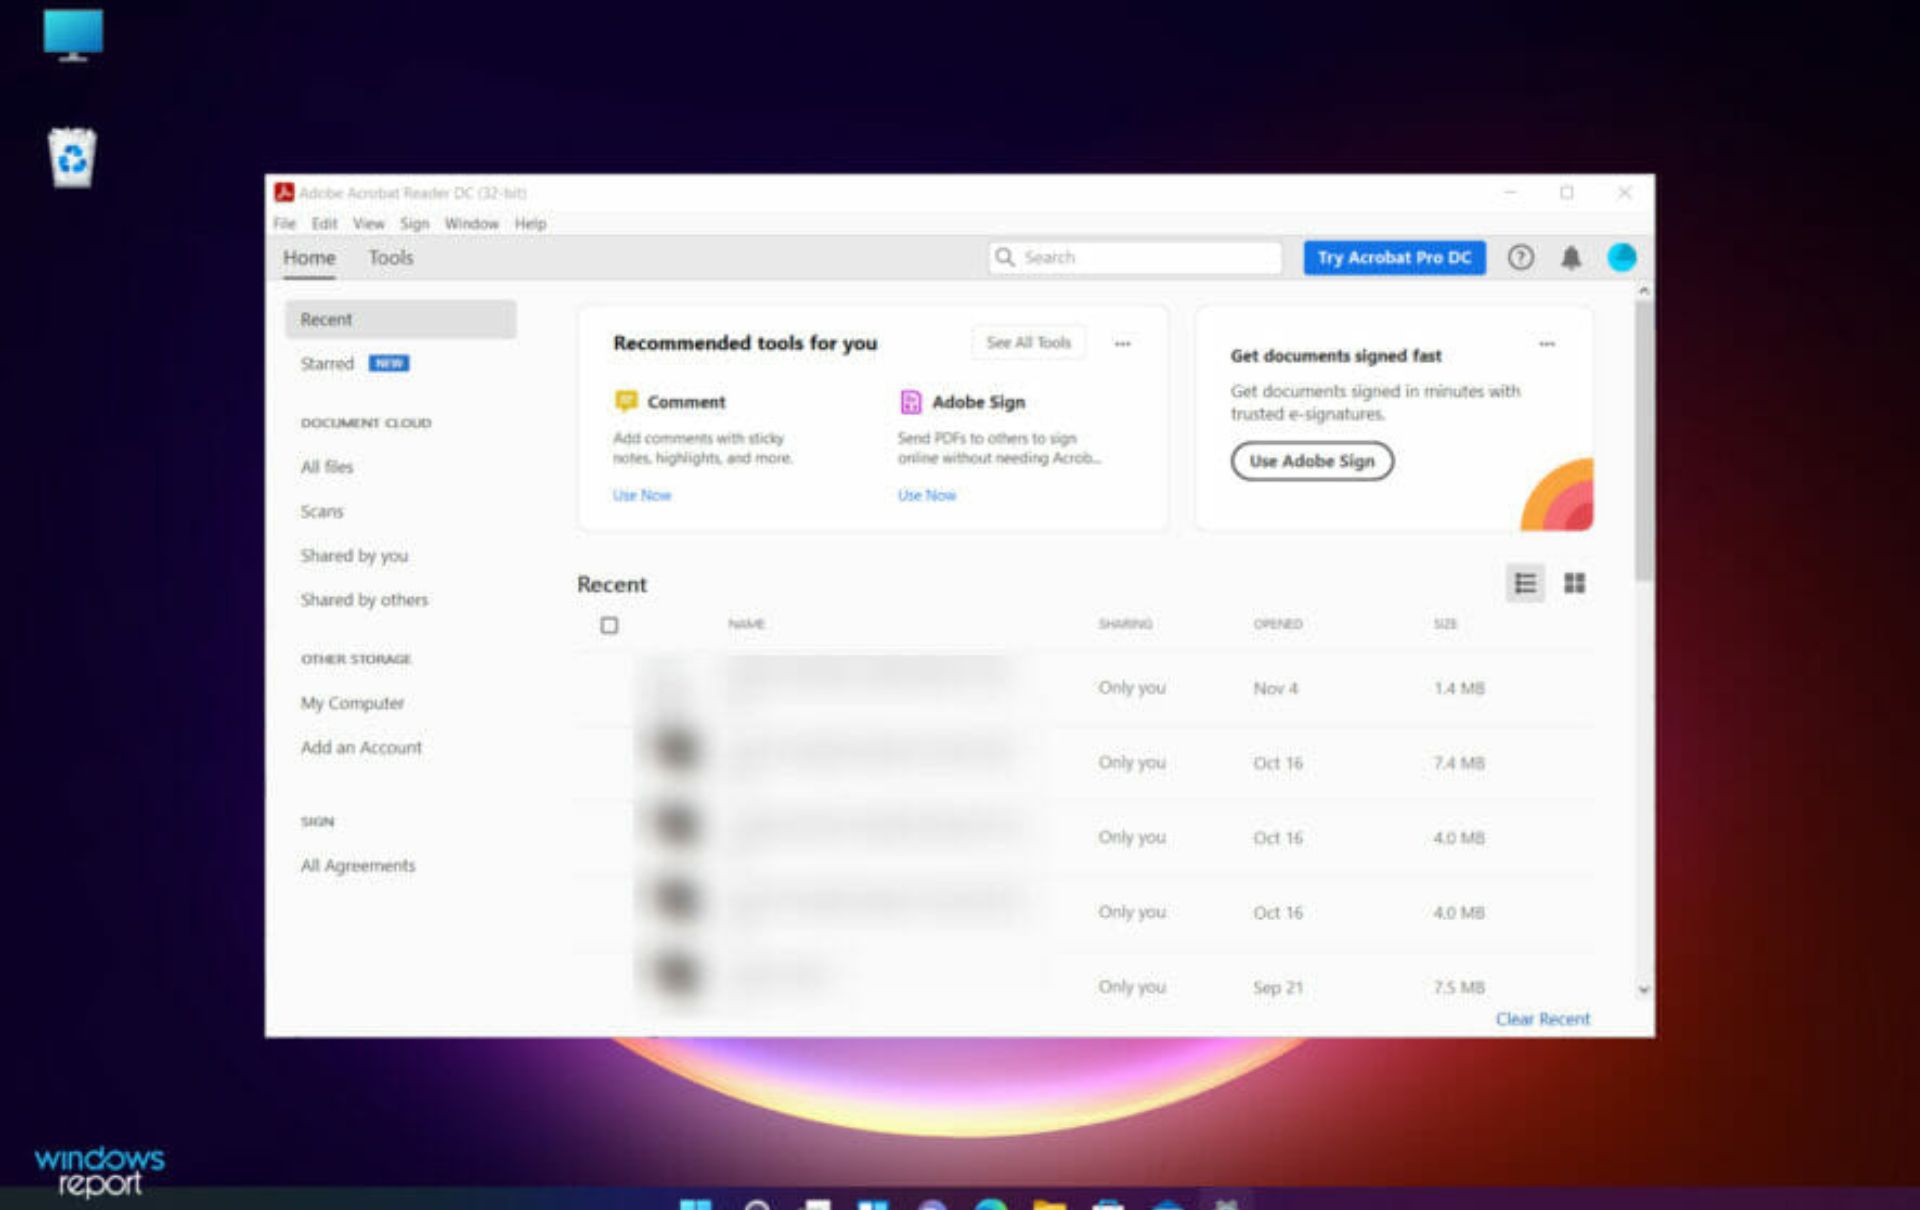The width and height of the screenshot is (1920, 1210).
Task: Sort by the NAME column header
Action: pos(746,624)
